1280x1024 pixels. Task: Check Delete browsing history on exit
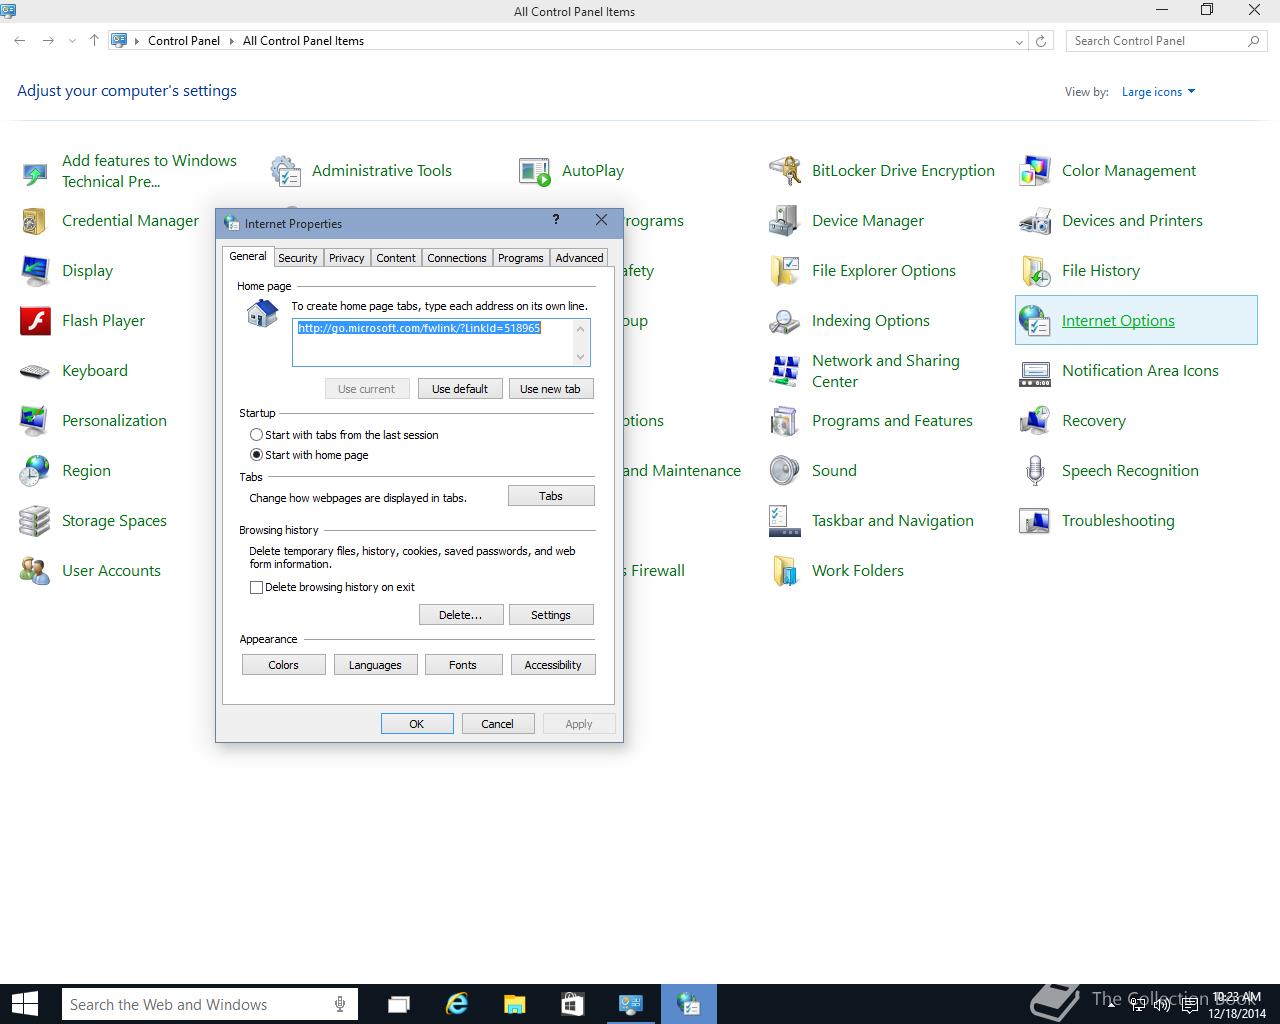(x=256, y=587)
